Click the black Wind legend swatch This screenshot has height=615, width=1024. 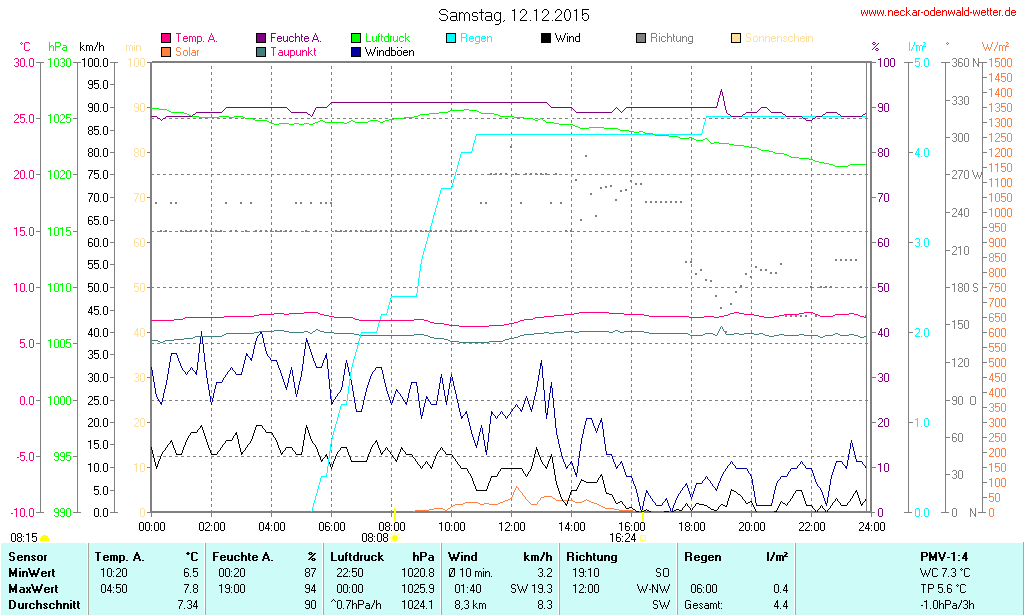click(x=546, y=39)
